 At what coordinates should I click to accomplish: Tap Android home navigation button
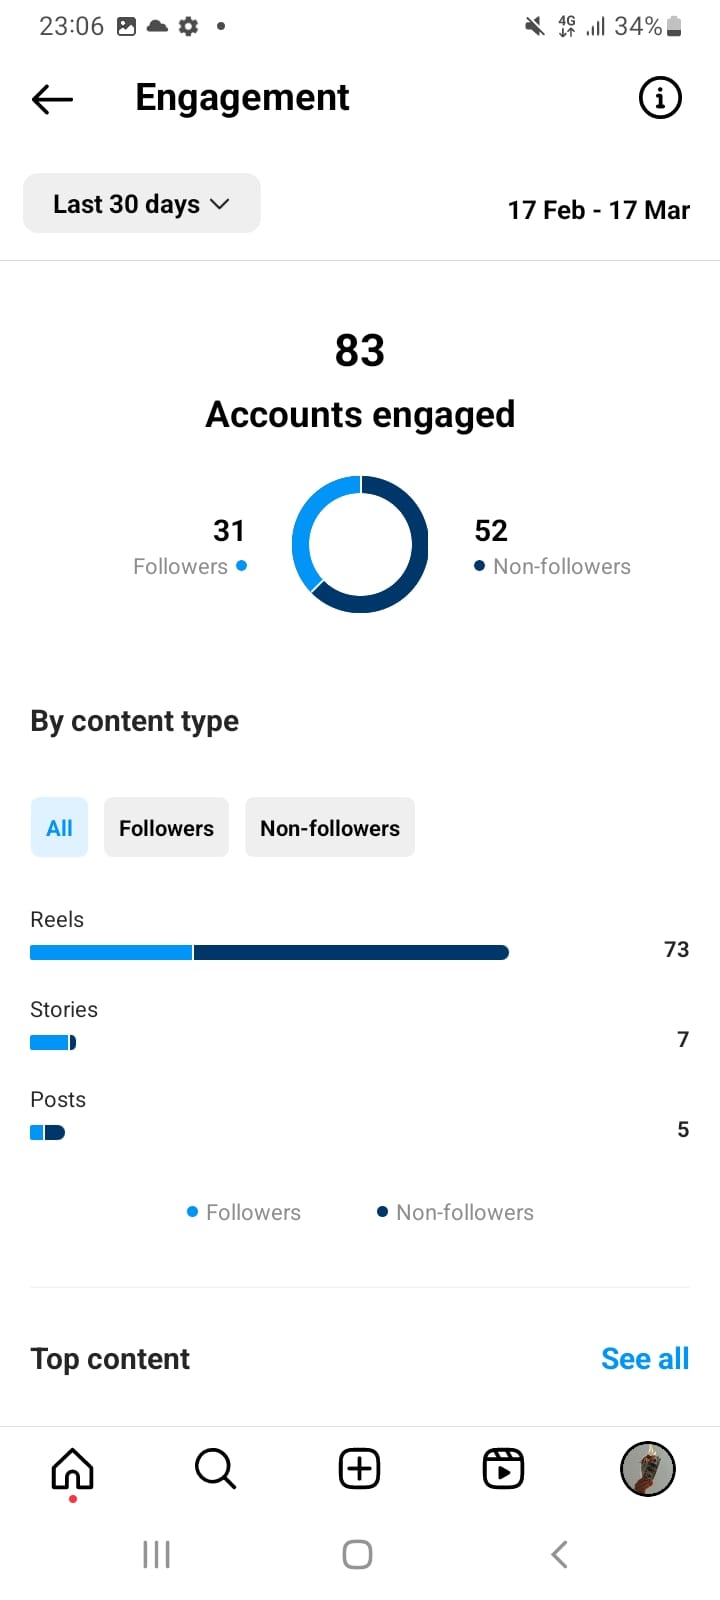pyautogui.click(x=358, y=1554)
